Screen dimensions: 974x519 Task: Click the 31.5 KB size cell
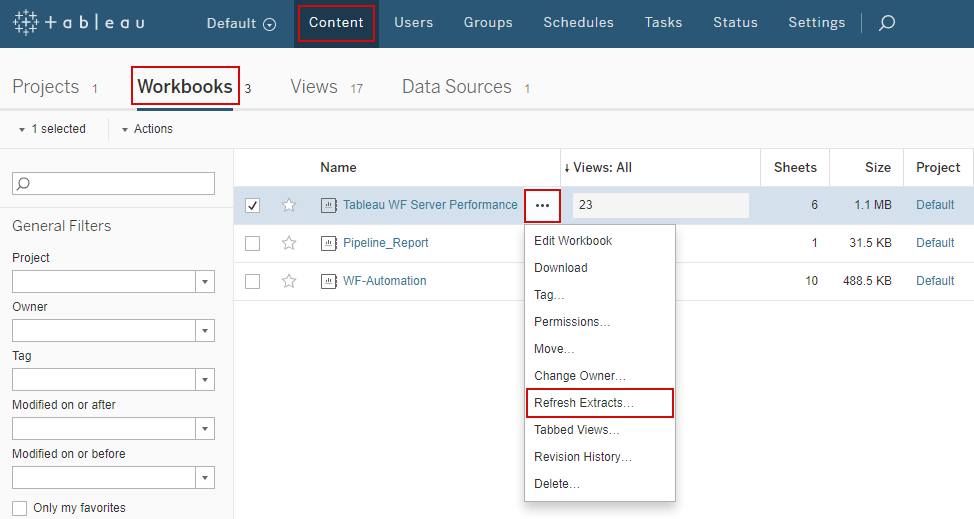point(870,243)
